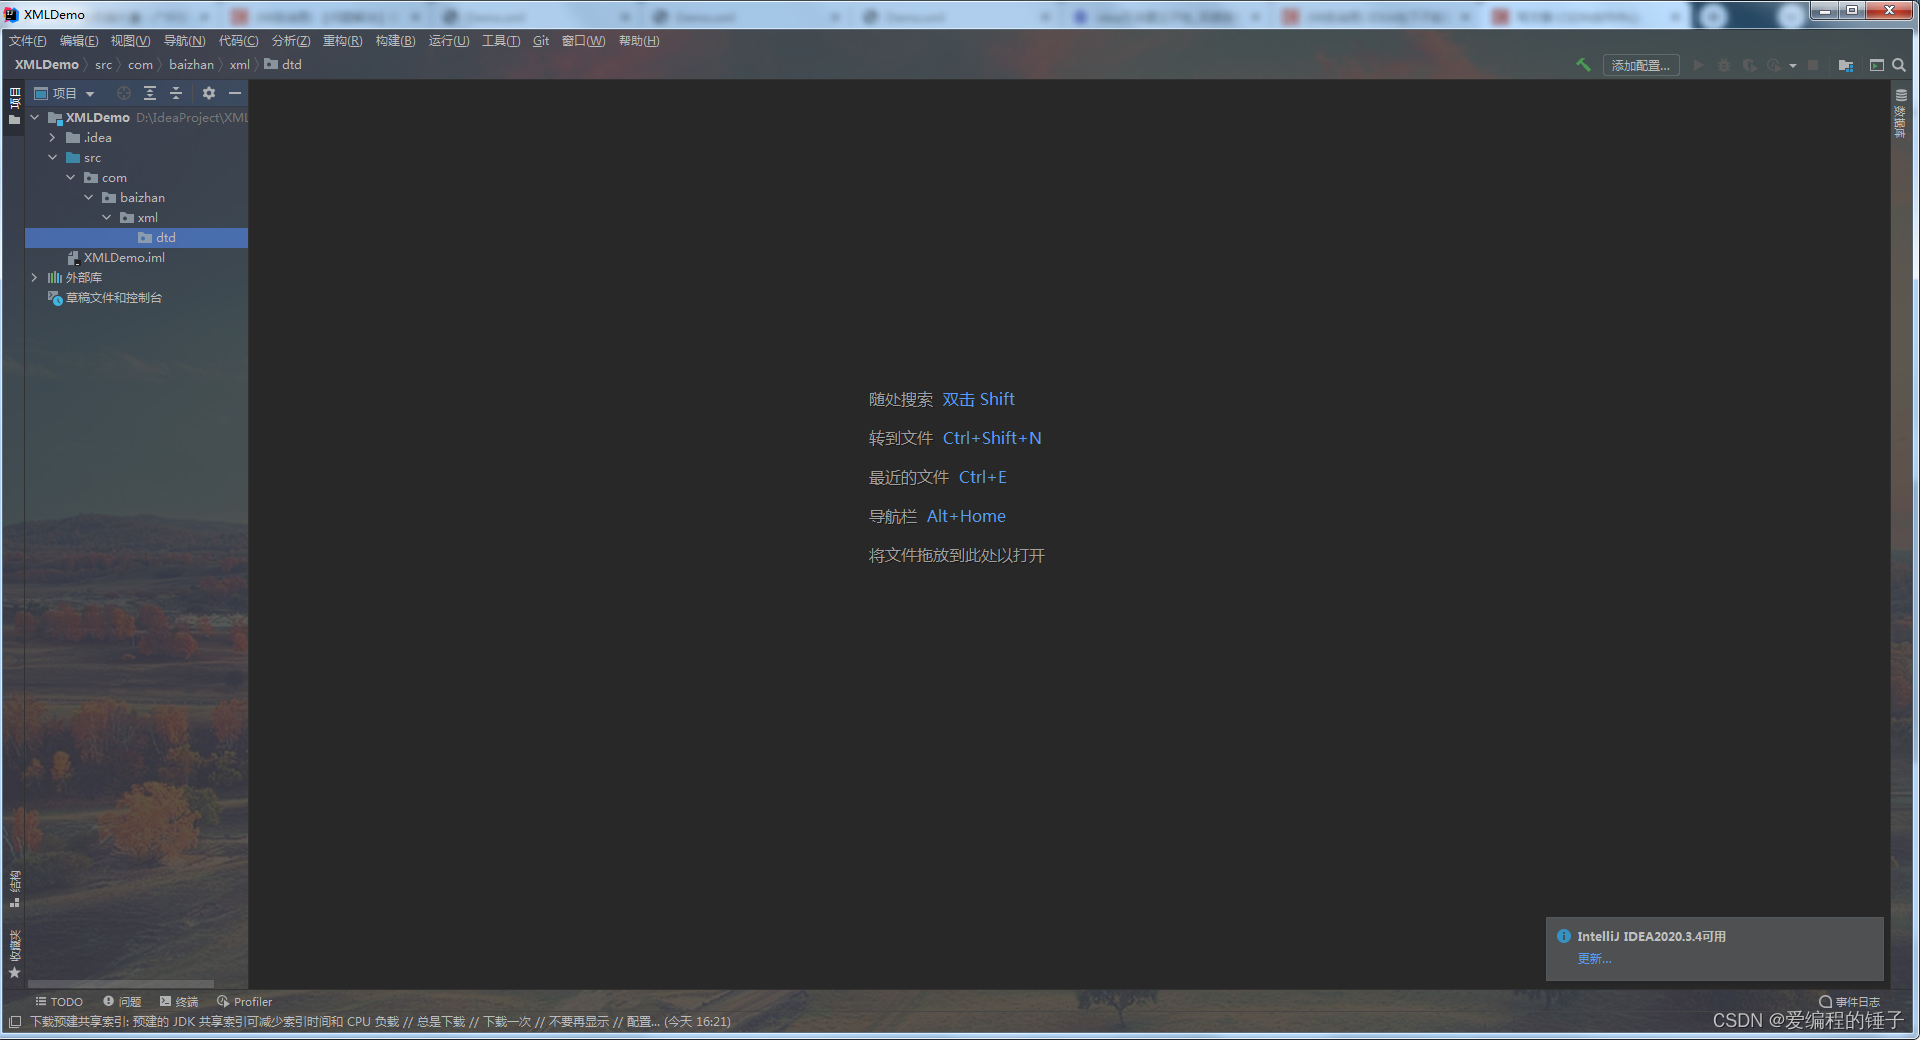The image size is (1920, 1040).
Task: Open project panel settings gear icon
Action: click(x=209, y=93)
